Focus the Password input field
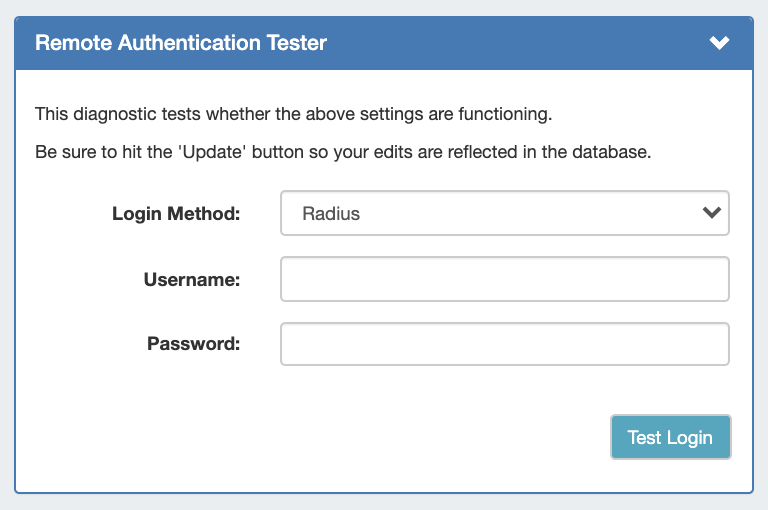This screenshot has width=768, height=510. point(504,344)
